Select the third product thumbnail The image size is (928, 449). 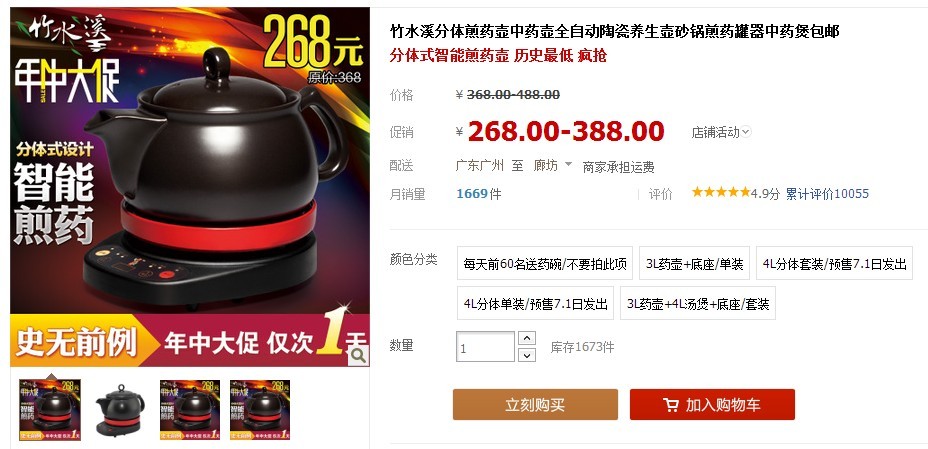[x=190, y=410]
